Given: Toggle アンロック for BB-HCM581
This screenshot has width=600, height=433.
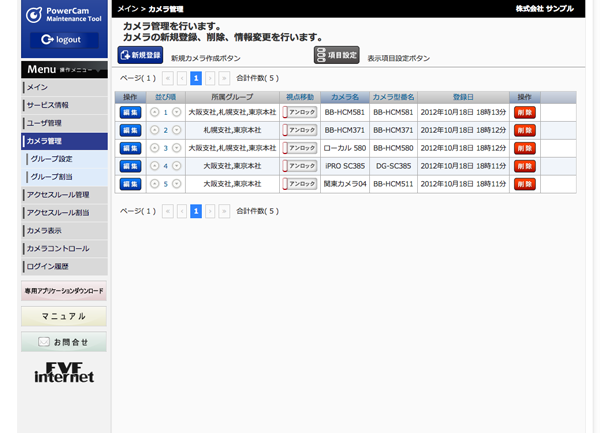Looking at the screenshot, I should (x=300, y=113).
